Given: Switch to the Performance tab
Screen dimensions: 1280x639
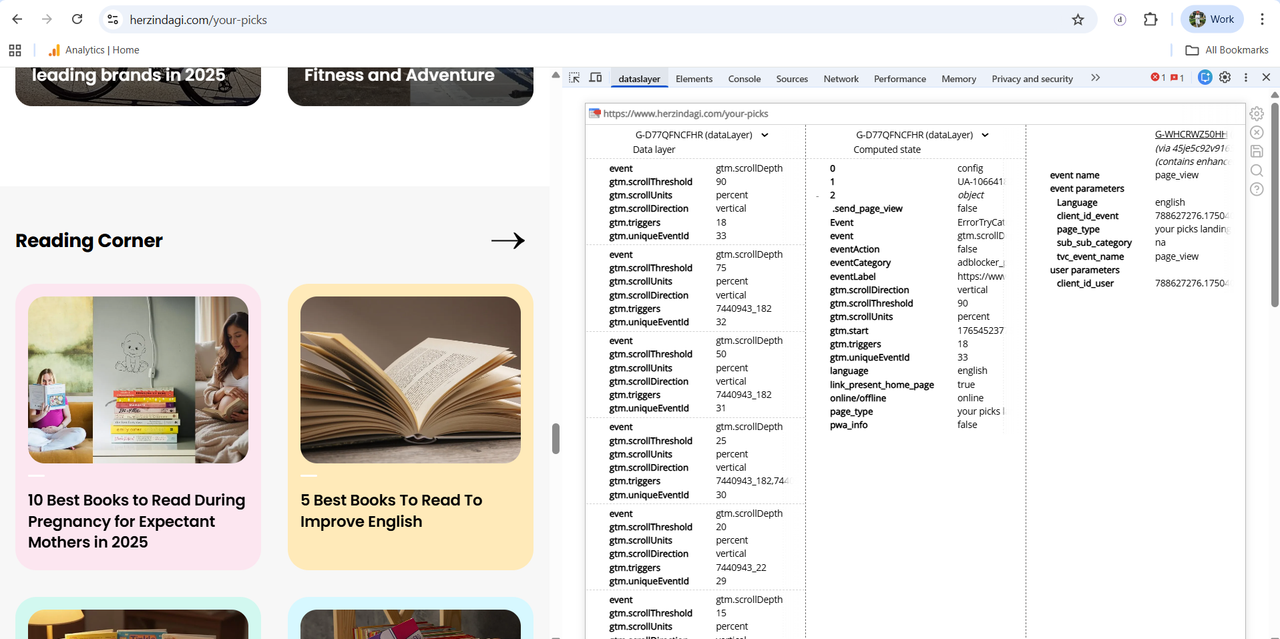Looking at the screenshot, I should click(x=900, y=79).
